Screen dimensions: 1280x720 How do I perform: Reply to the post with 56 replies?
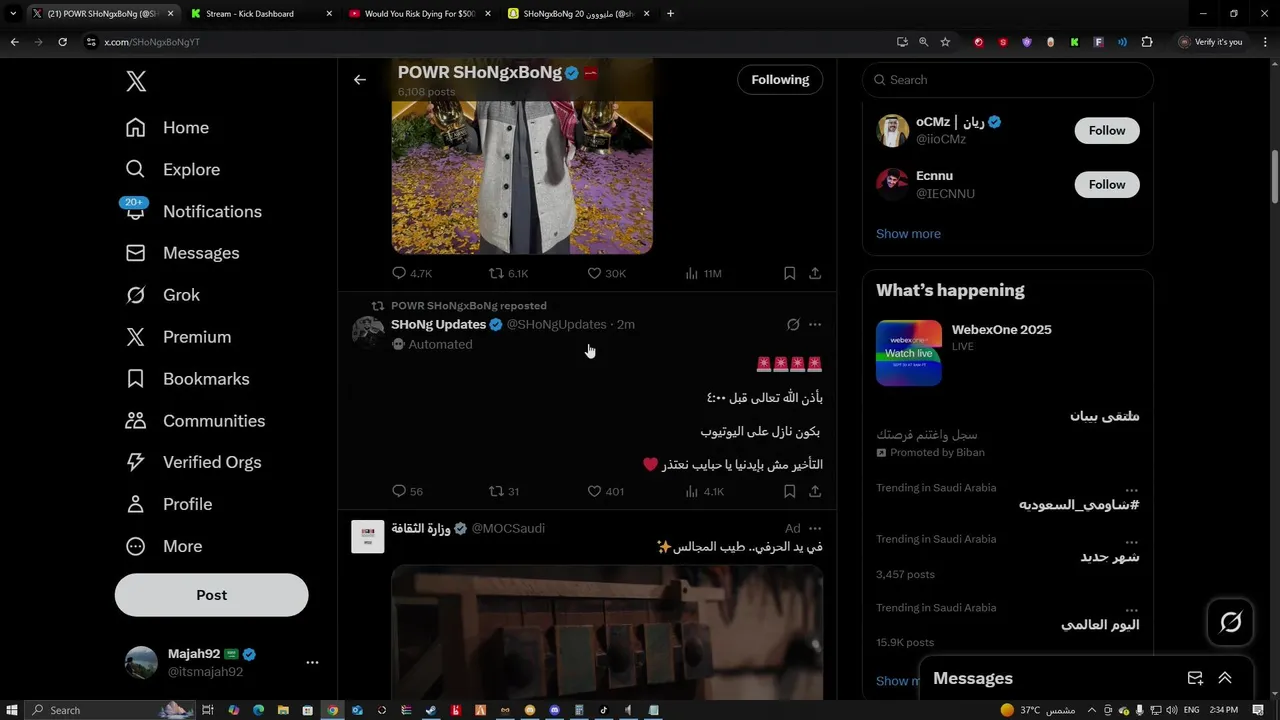(407, 491)
